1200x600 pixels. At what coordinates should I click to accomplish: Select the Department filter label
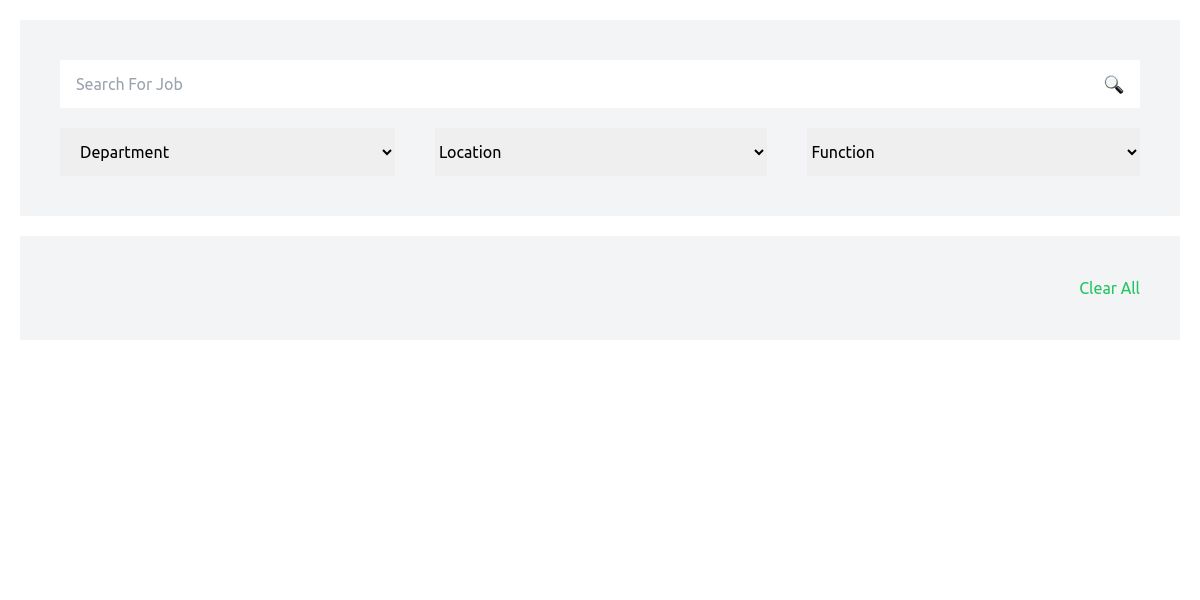[124, 152]
